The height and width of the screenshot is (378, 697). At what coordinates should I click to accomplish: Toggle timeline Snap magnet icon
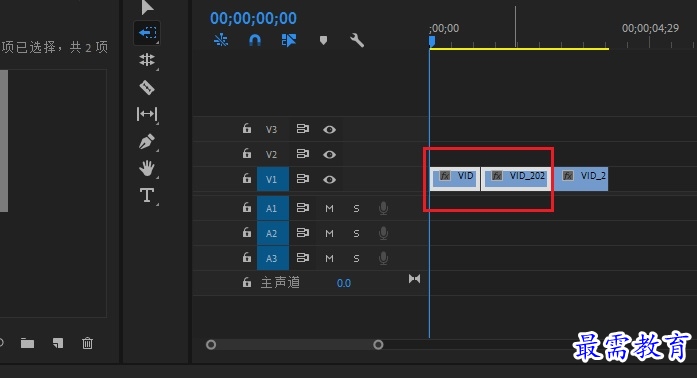[255, 40]
